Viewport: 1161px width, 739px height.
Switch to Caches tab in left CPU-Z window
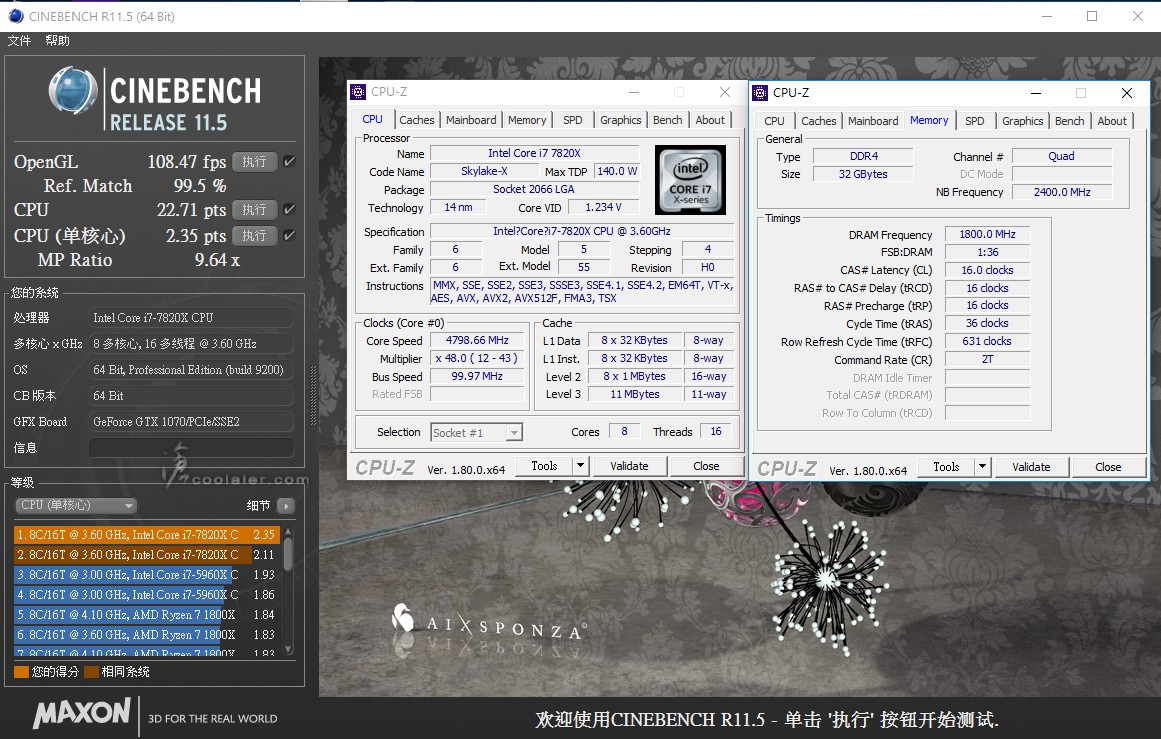pyautogui.click(x=417, y=120)
